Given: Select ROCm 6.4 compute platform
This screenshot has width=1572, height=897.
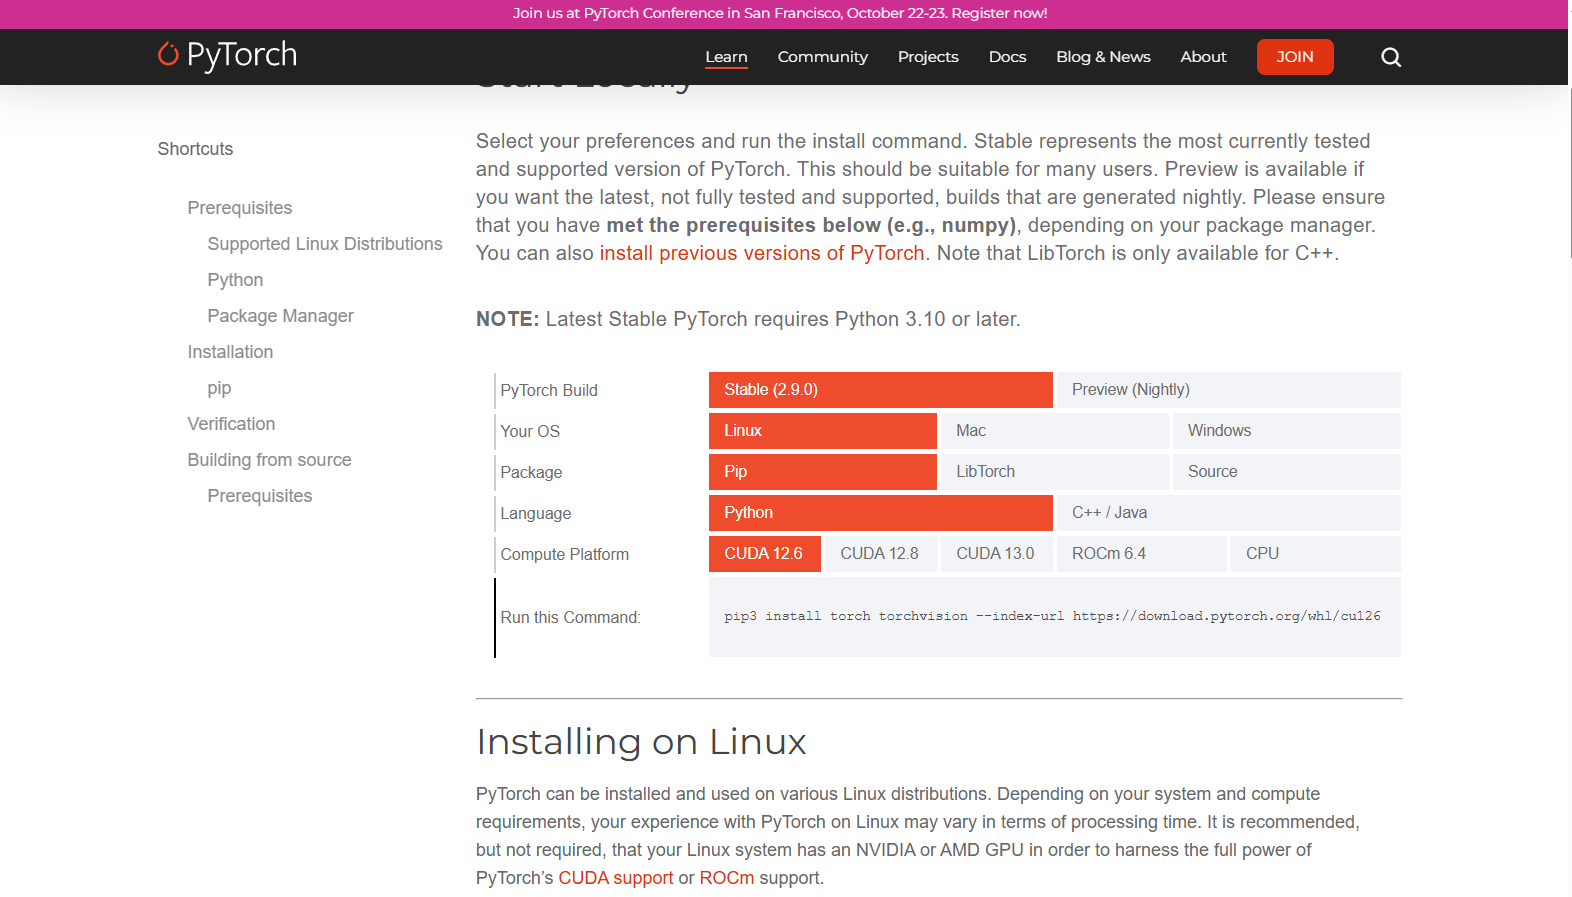Looking at the screenshot, I should (x=1142, y=554).
